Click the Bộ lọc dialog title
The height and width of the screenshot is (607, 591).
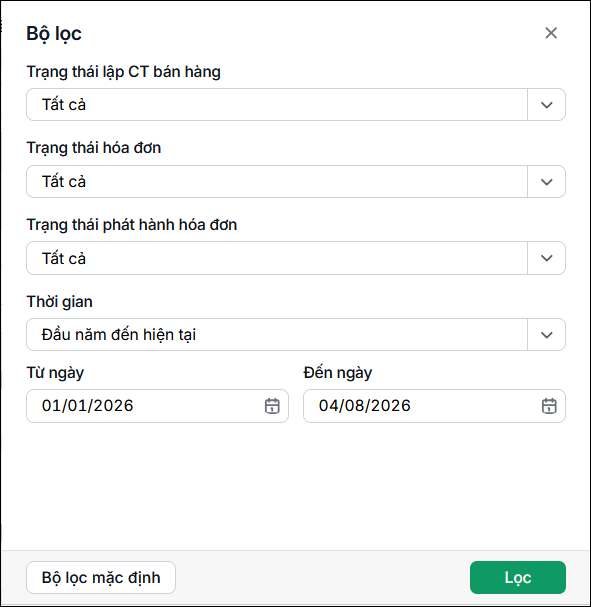(x=54, y=34)
